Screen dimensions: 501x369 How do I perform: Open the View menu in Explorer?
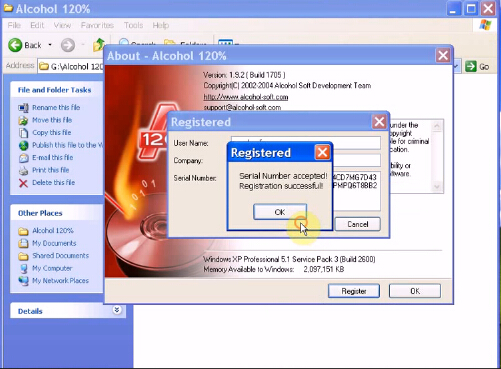[x=62, y=25]
